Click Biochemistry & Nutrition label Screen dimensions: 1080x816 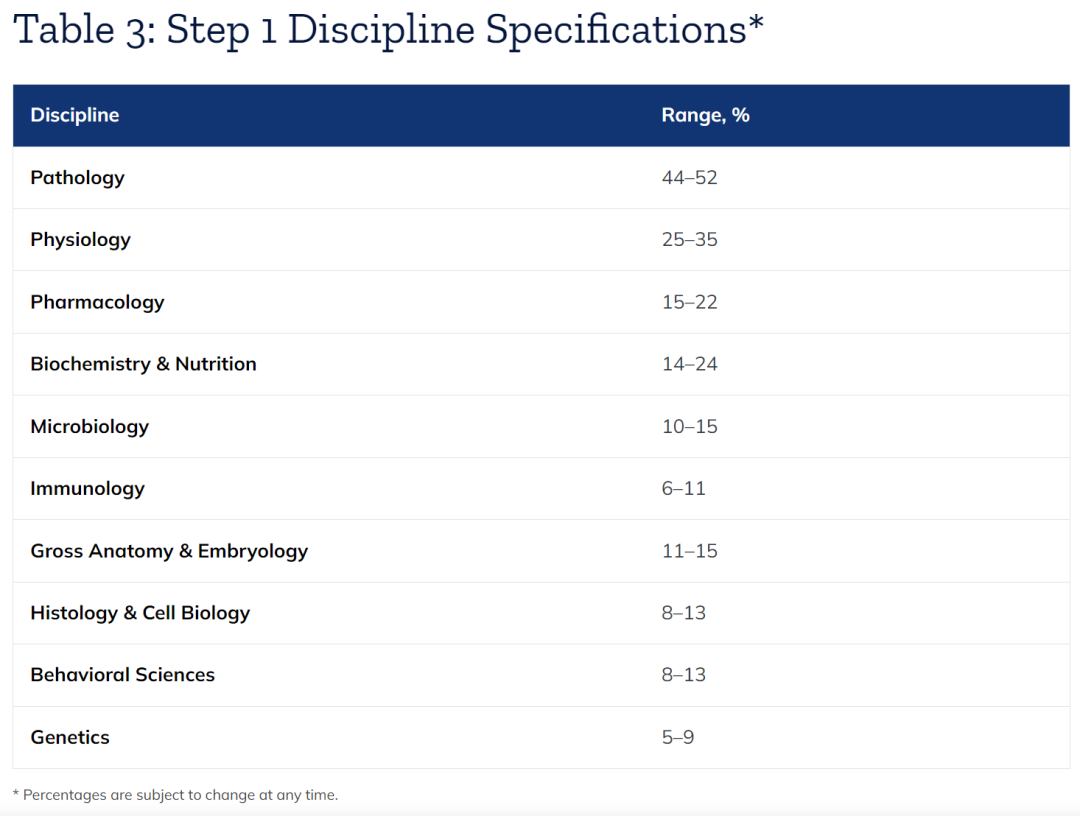pyautogui.click(x=143, y=364)
